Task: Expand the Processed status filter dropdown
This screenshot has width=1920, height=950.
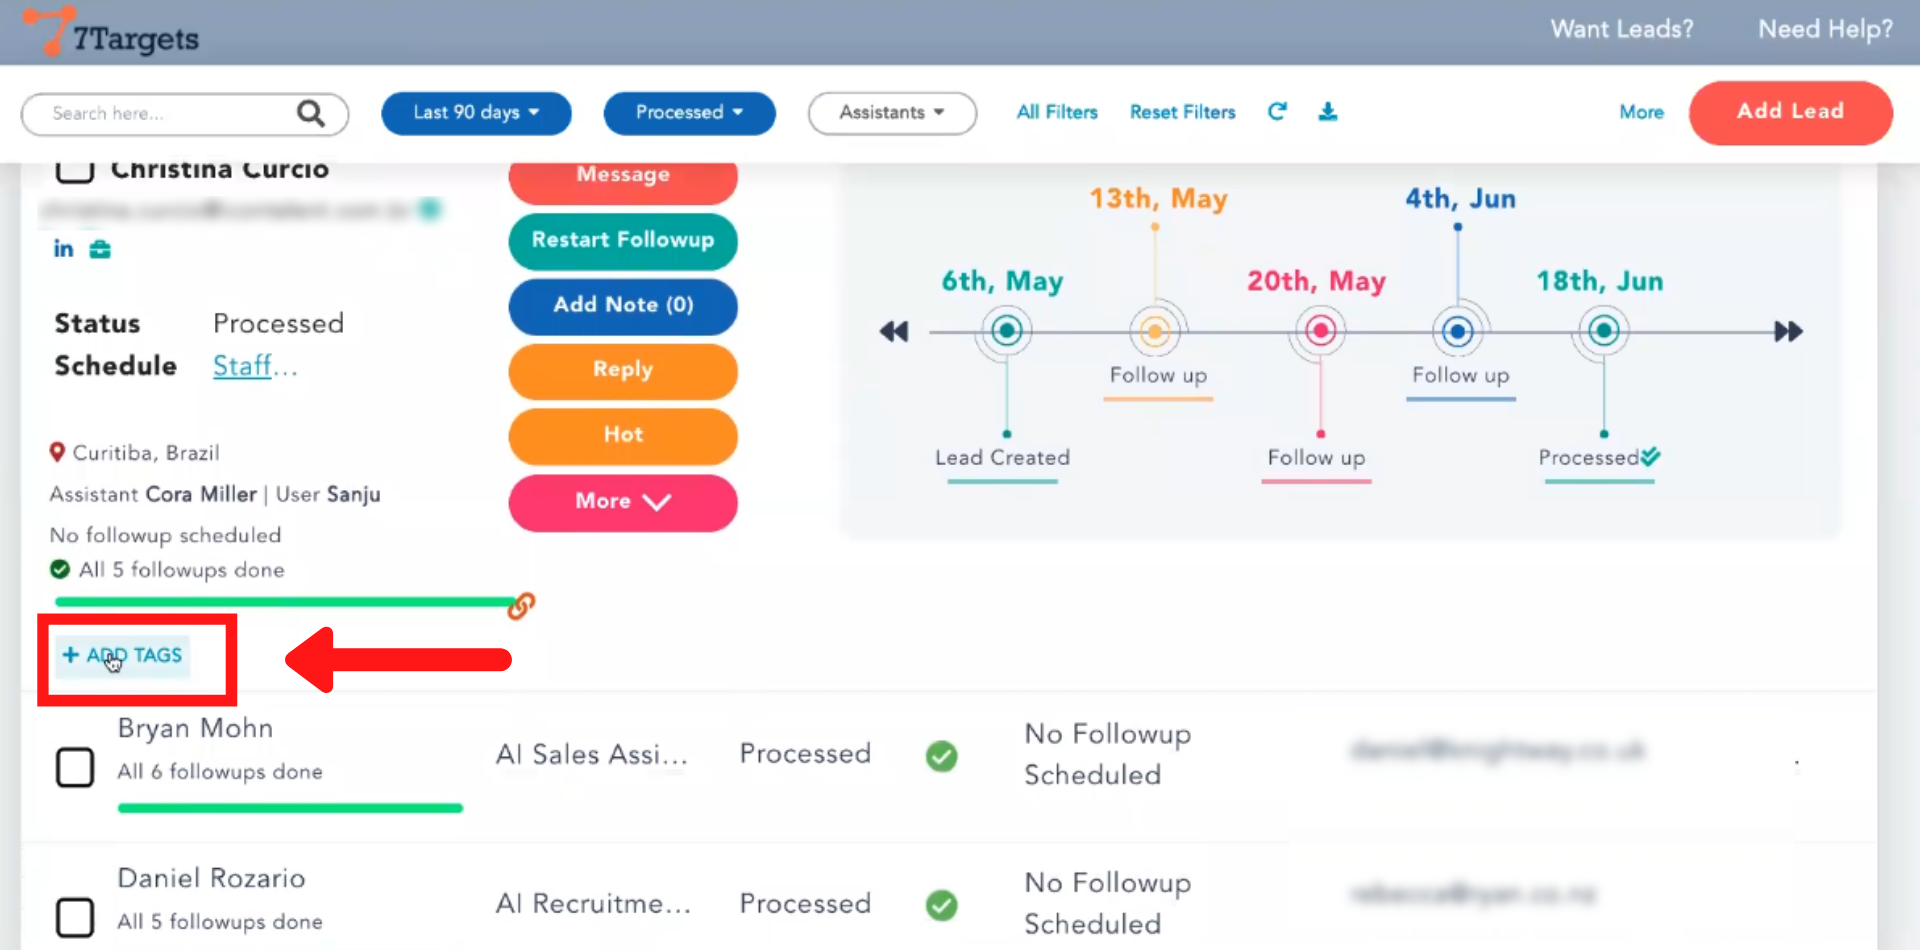Action: [689, 113]
